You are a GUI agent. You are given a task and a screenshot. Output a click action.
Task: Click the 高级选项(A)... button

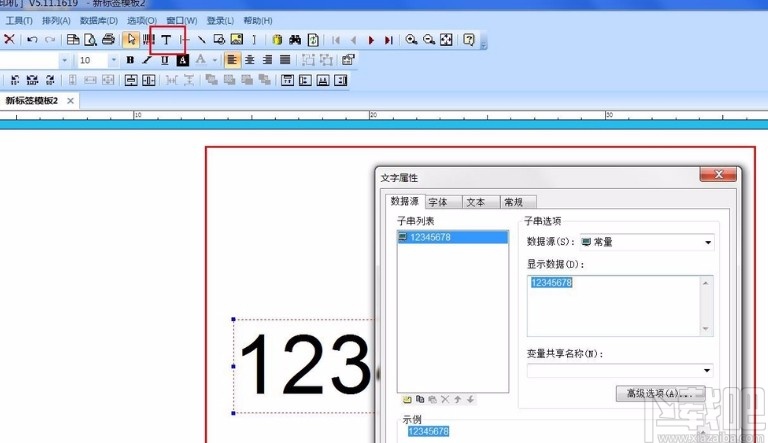[660, 393]
